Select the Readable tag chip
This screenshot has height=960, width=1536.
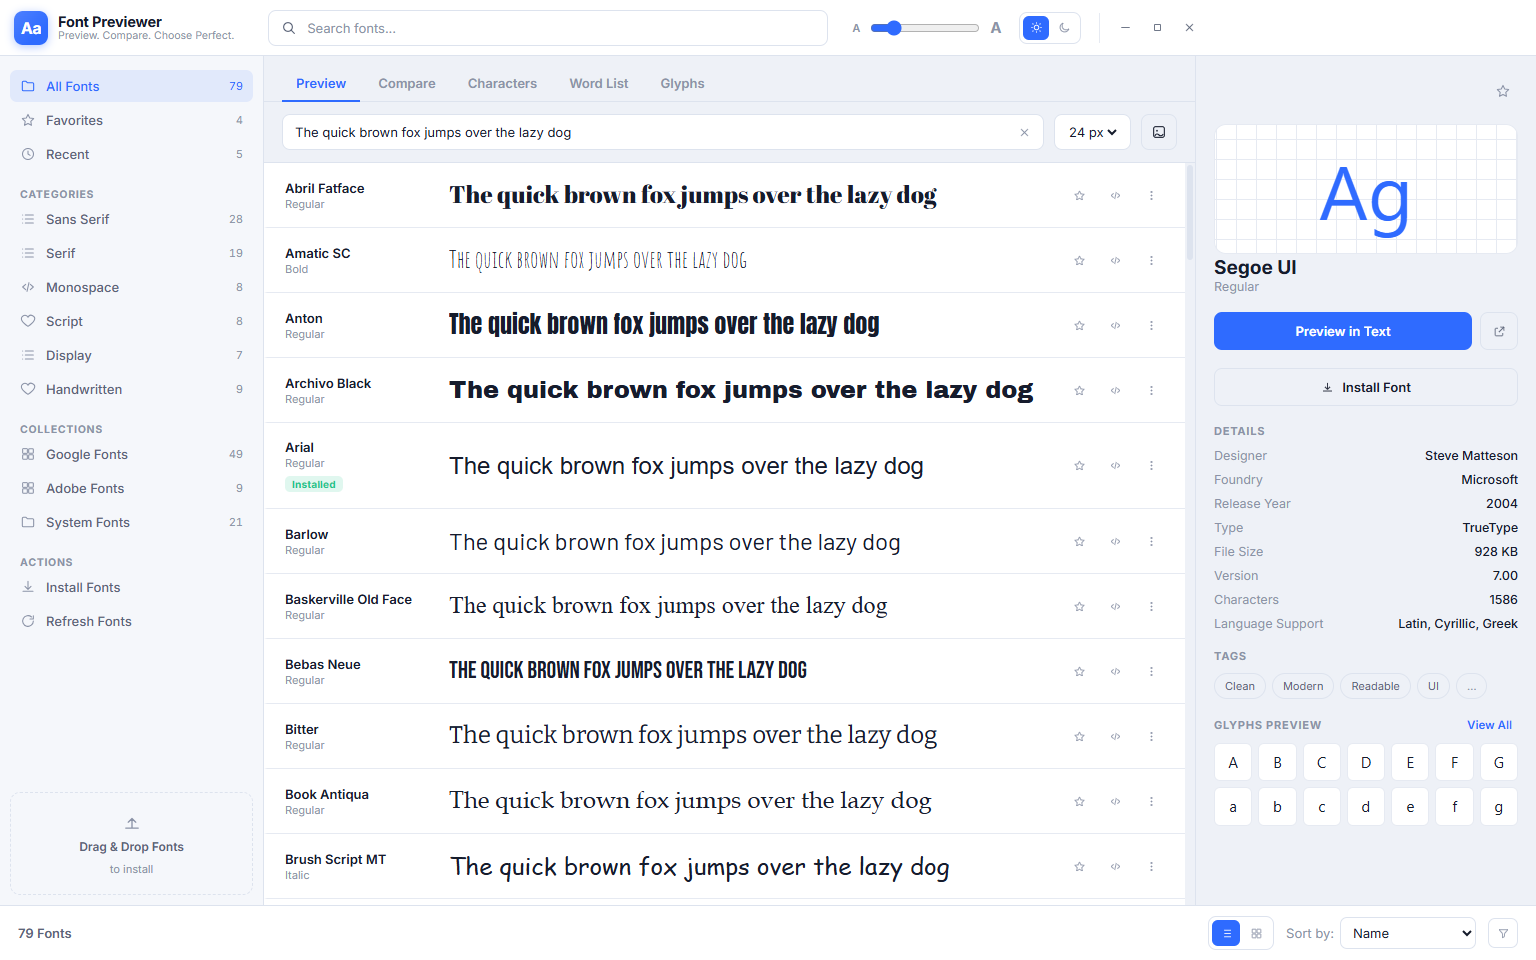pyautogui.click(x=1375, y=686)
